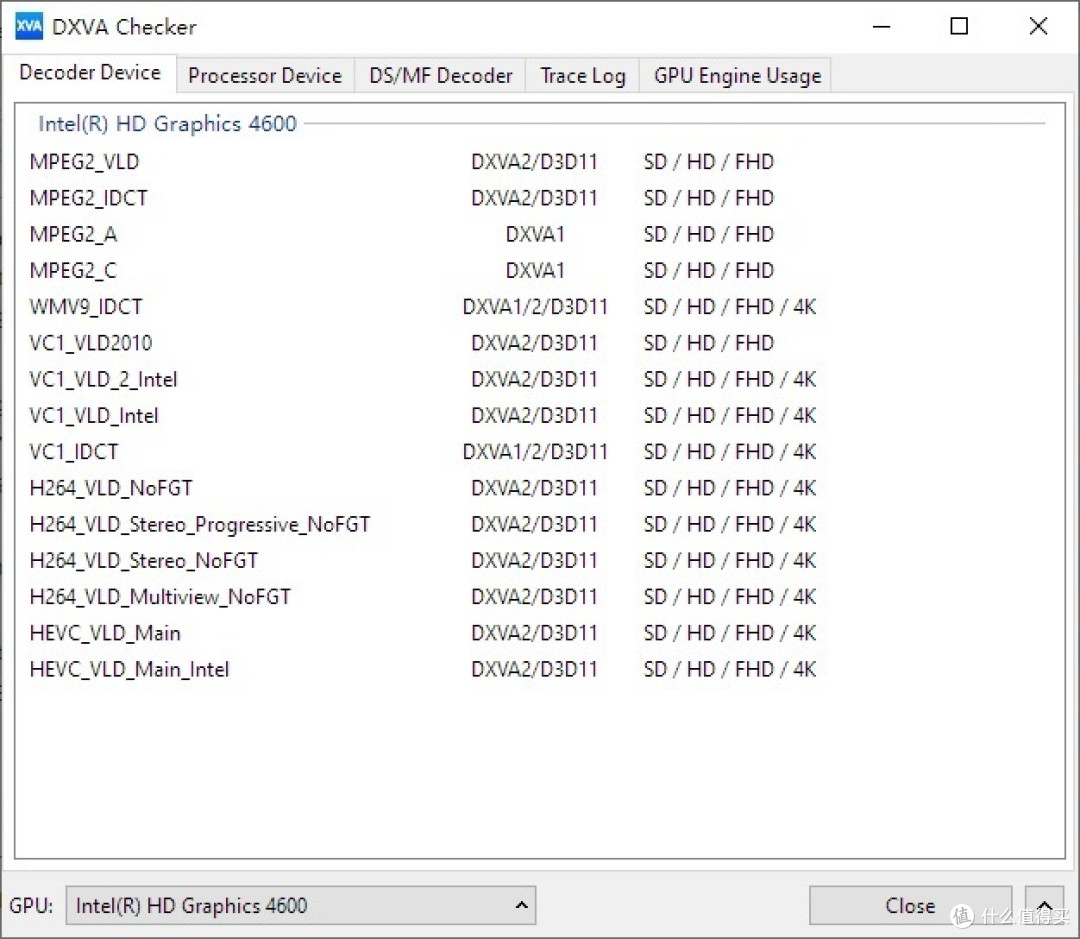
Task: Open the GPU Engine Usage tab
Action: pos(735,75)
